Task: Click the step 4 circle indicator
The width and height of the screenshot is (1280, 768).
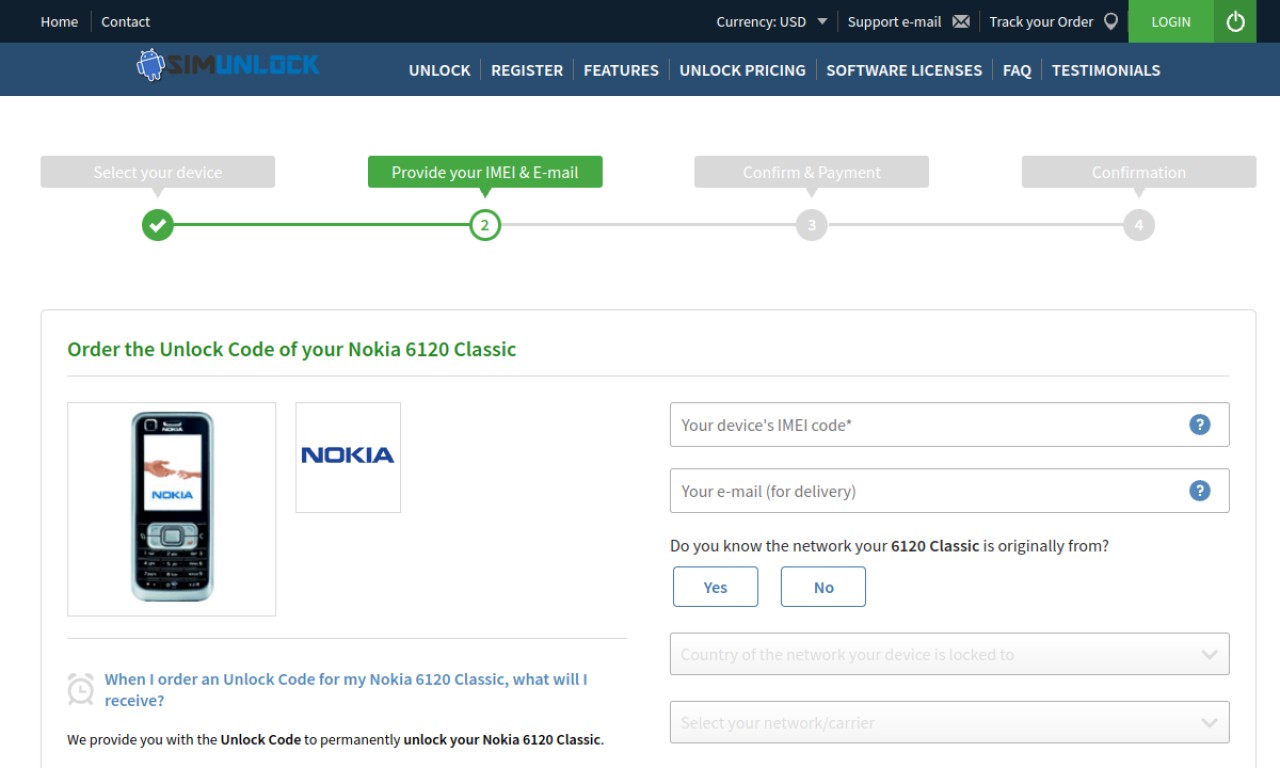Action: (x=1139, y=225)
